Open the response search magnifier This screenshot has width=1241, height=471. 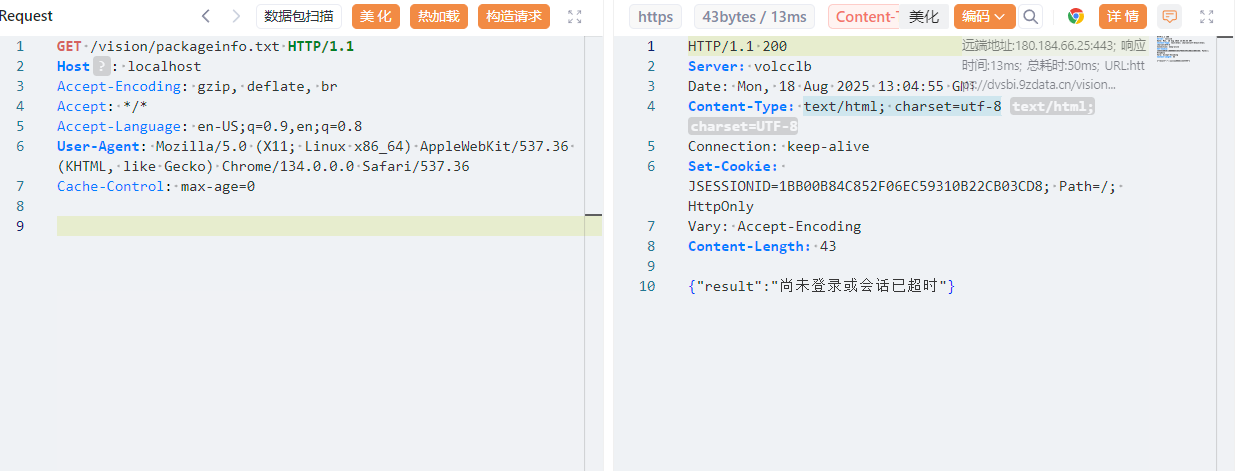[x=1031, y=16]
